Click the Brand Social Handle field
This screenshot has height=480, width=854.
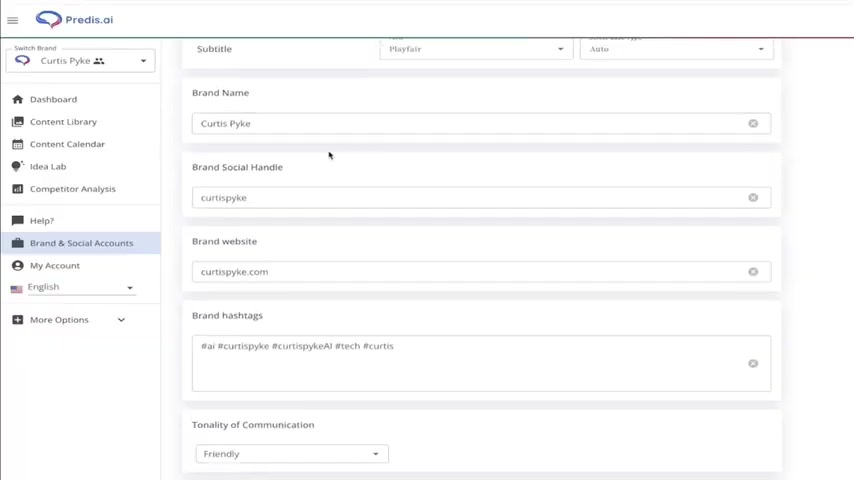[x=481, y=198]
